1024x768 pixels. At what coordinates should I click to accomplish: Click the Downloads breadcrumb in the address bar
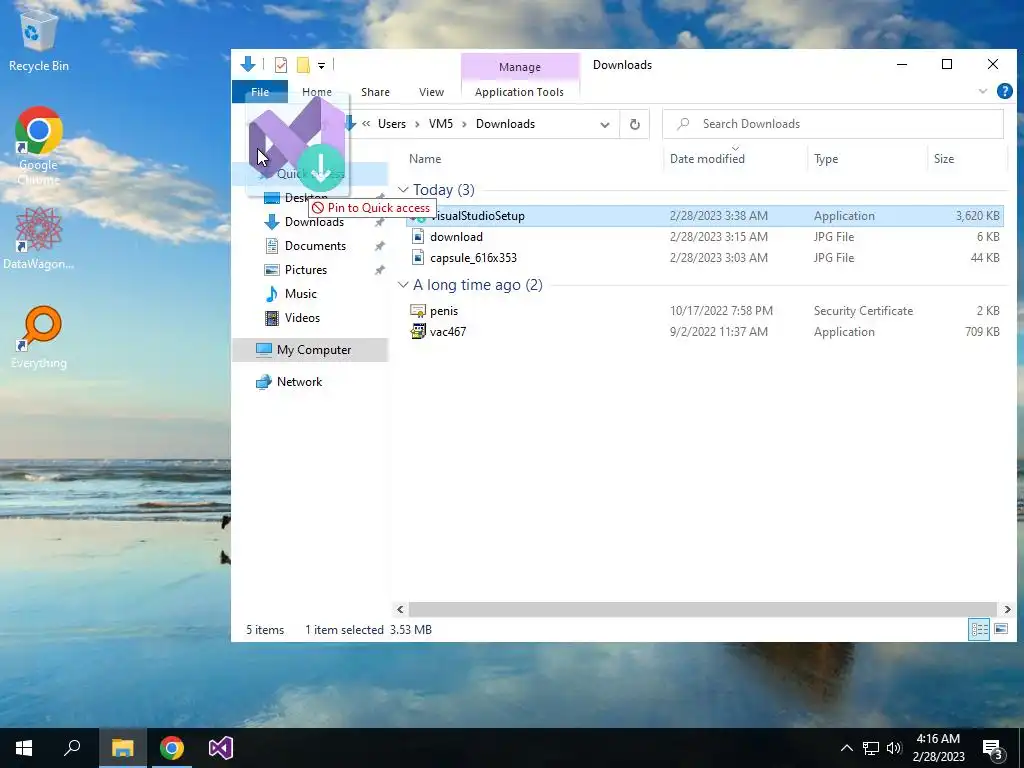click(x=505, y=124)
